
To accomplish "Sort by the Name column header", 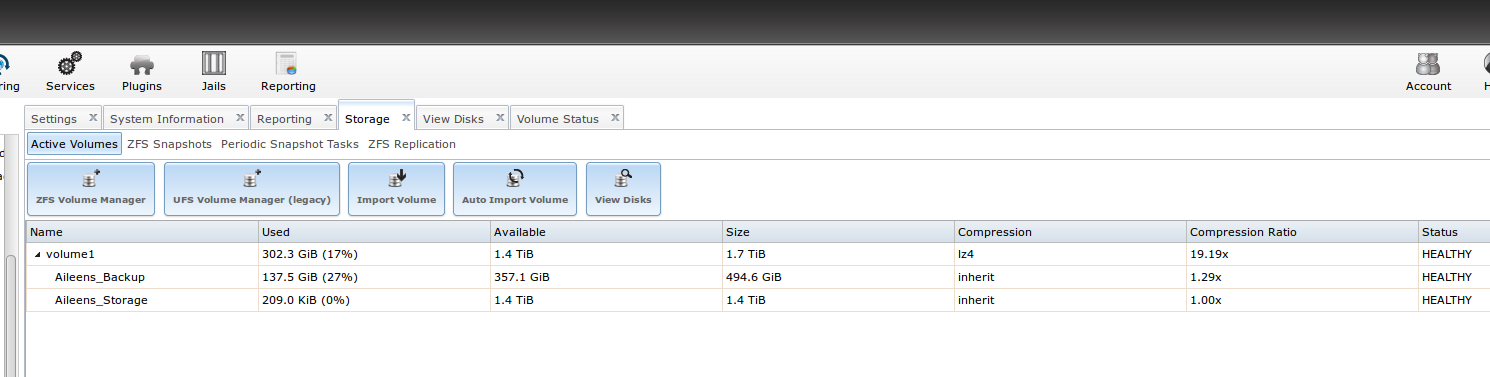I will [142, 232].
